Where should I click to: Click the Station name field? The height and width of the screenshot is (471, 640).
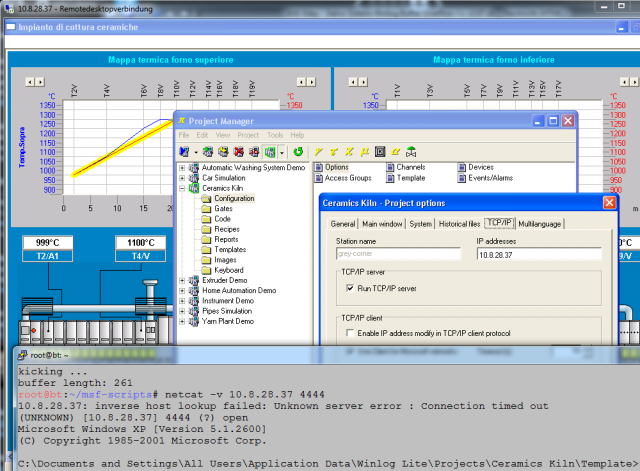point(398,254)
